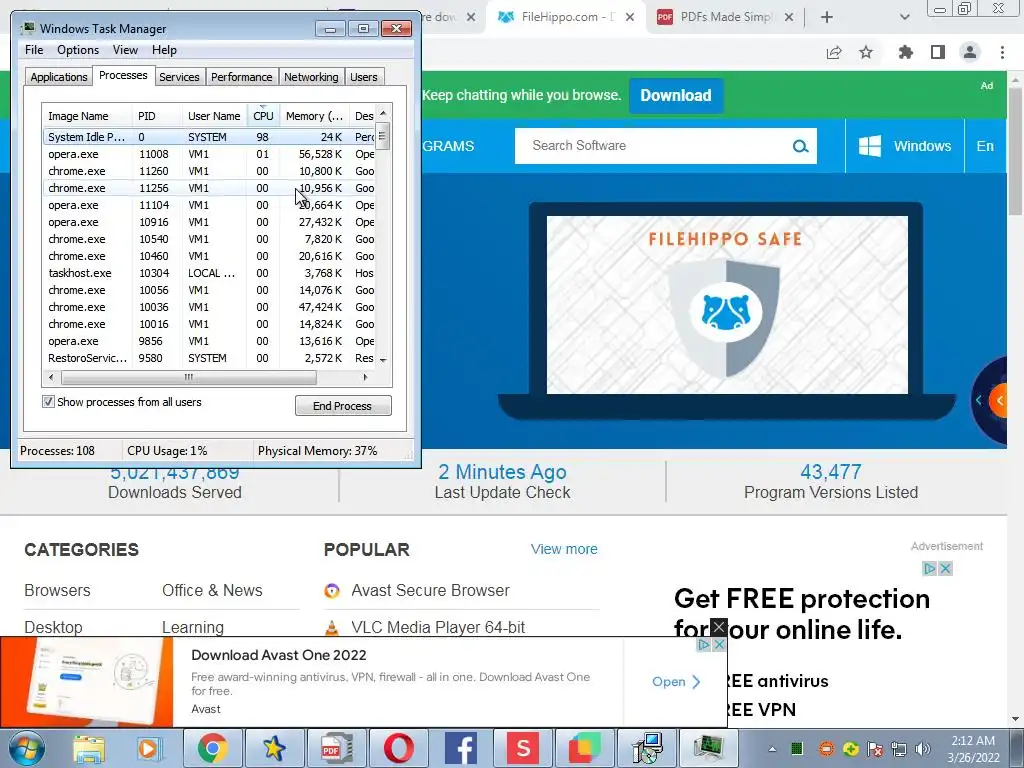Open the Task Manager taskbar button
The height and width of the screenshot is (768, 1024).
coord(709,748)
